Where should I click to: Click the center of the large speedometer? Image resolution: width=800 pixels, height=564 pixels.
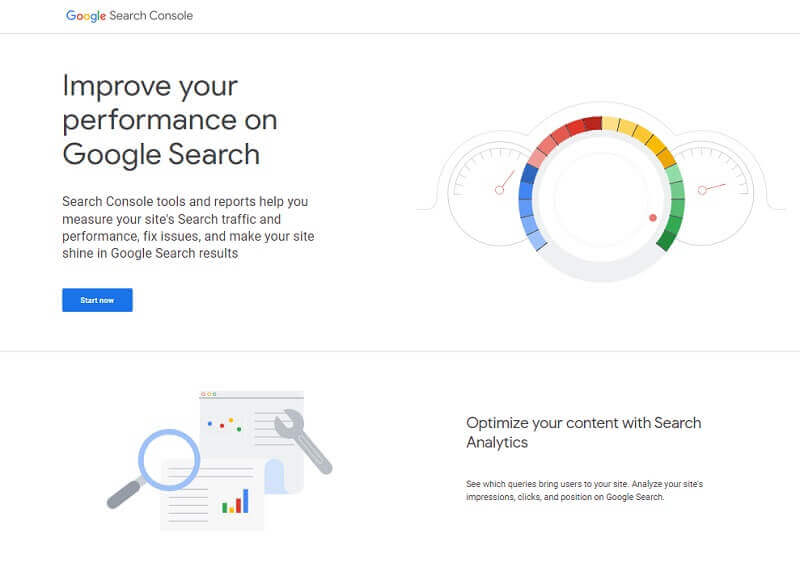coord(602,199)
